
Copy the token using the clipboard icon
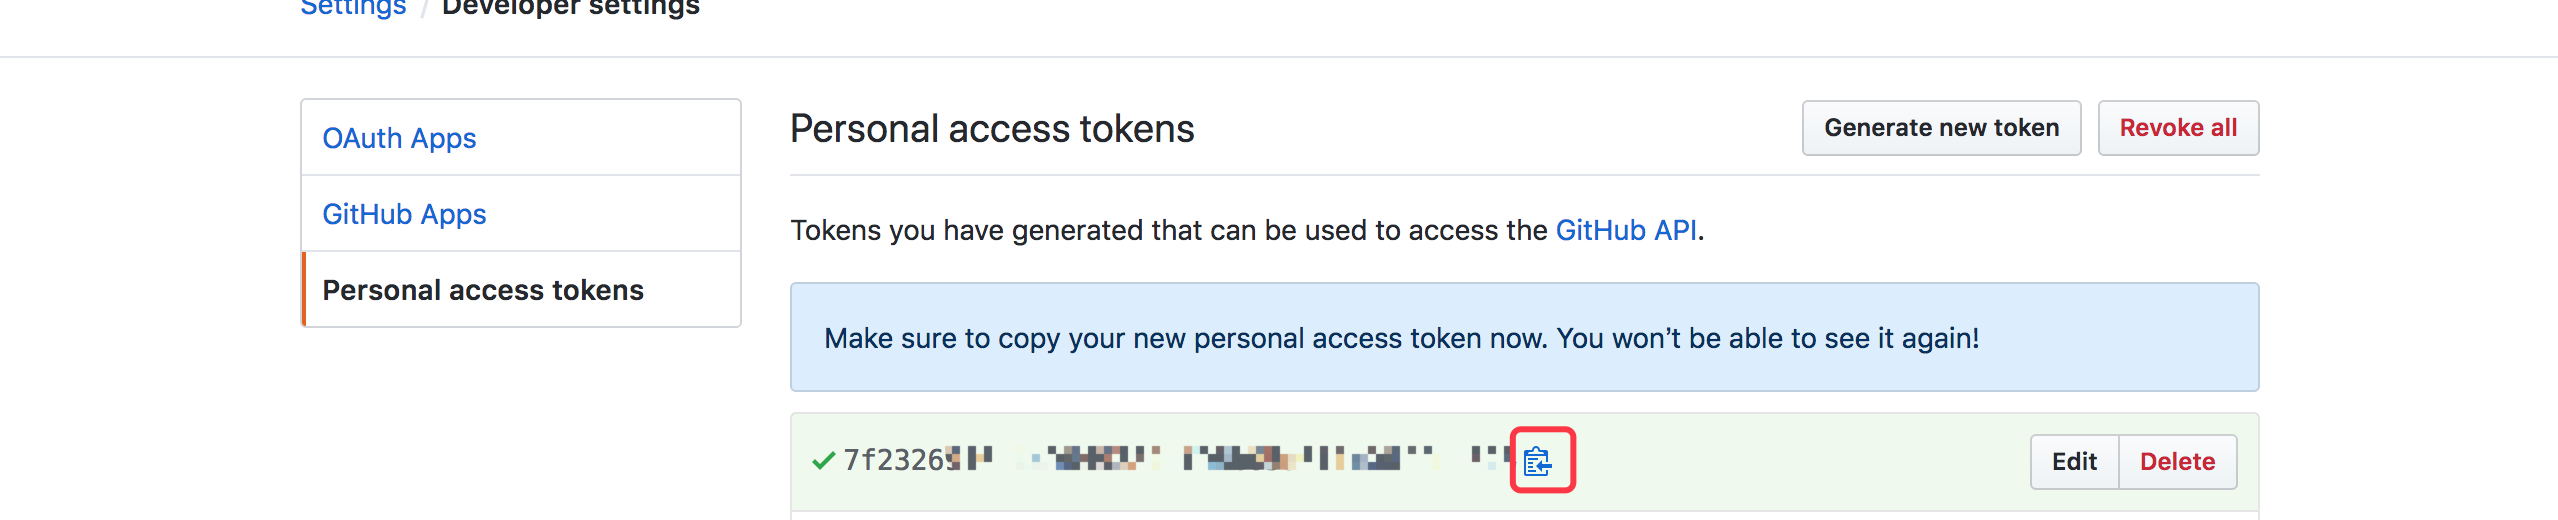(x=1538, y=462)
